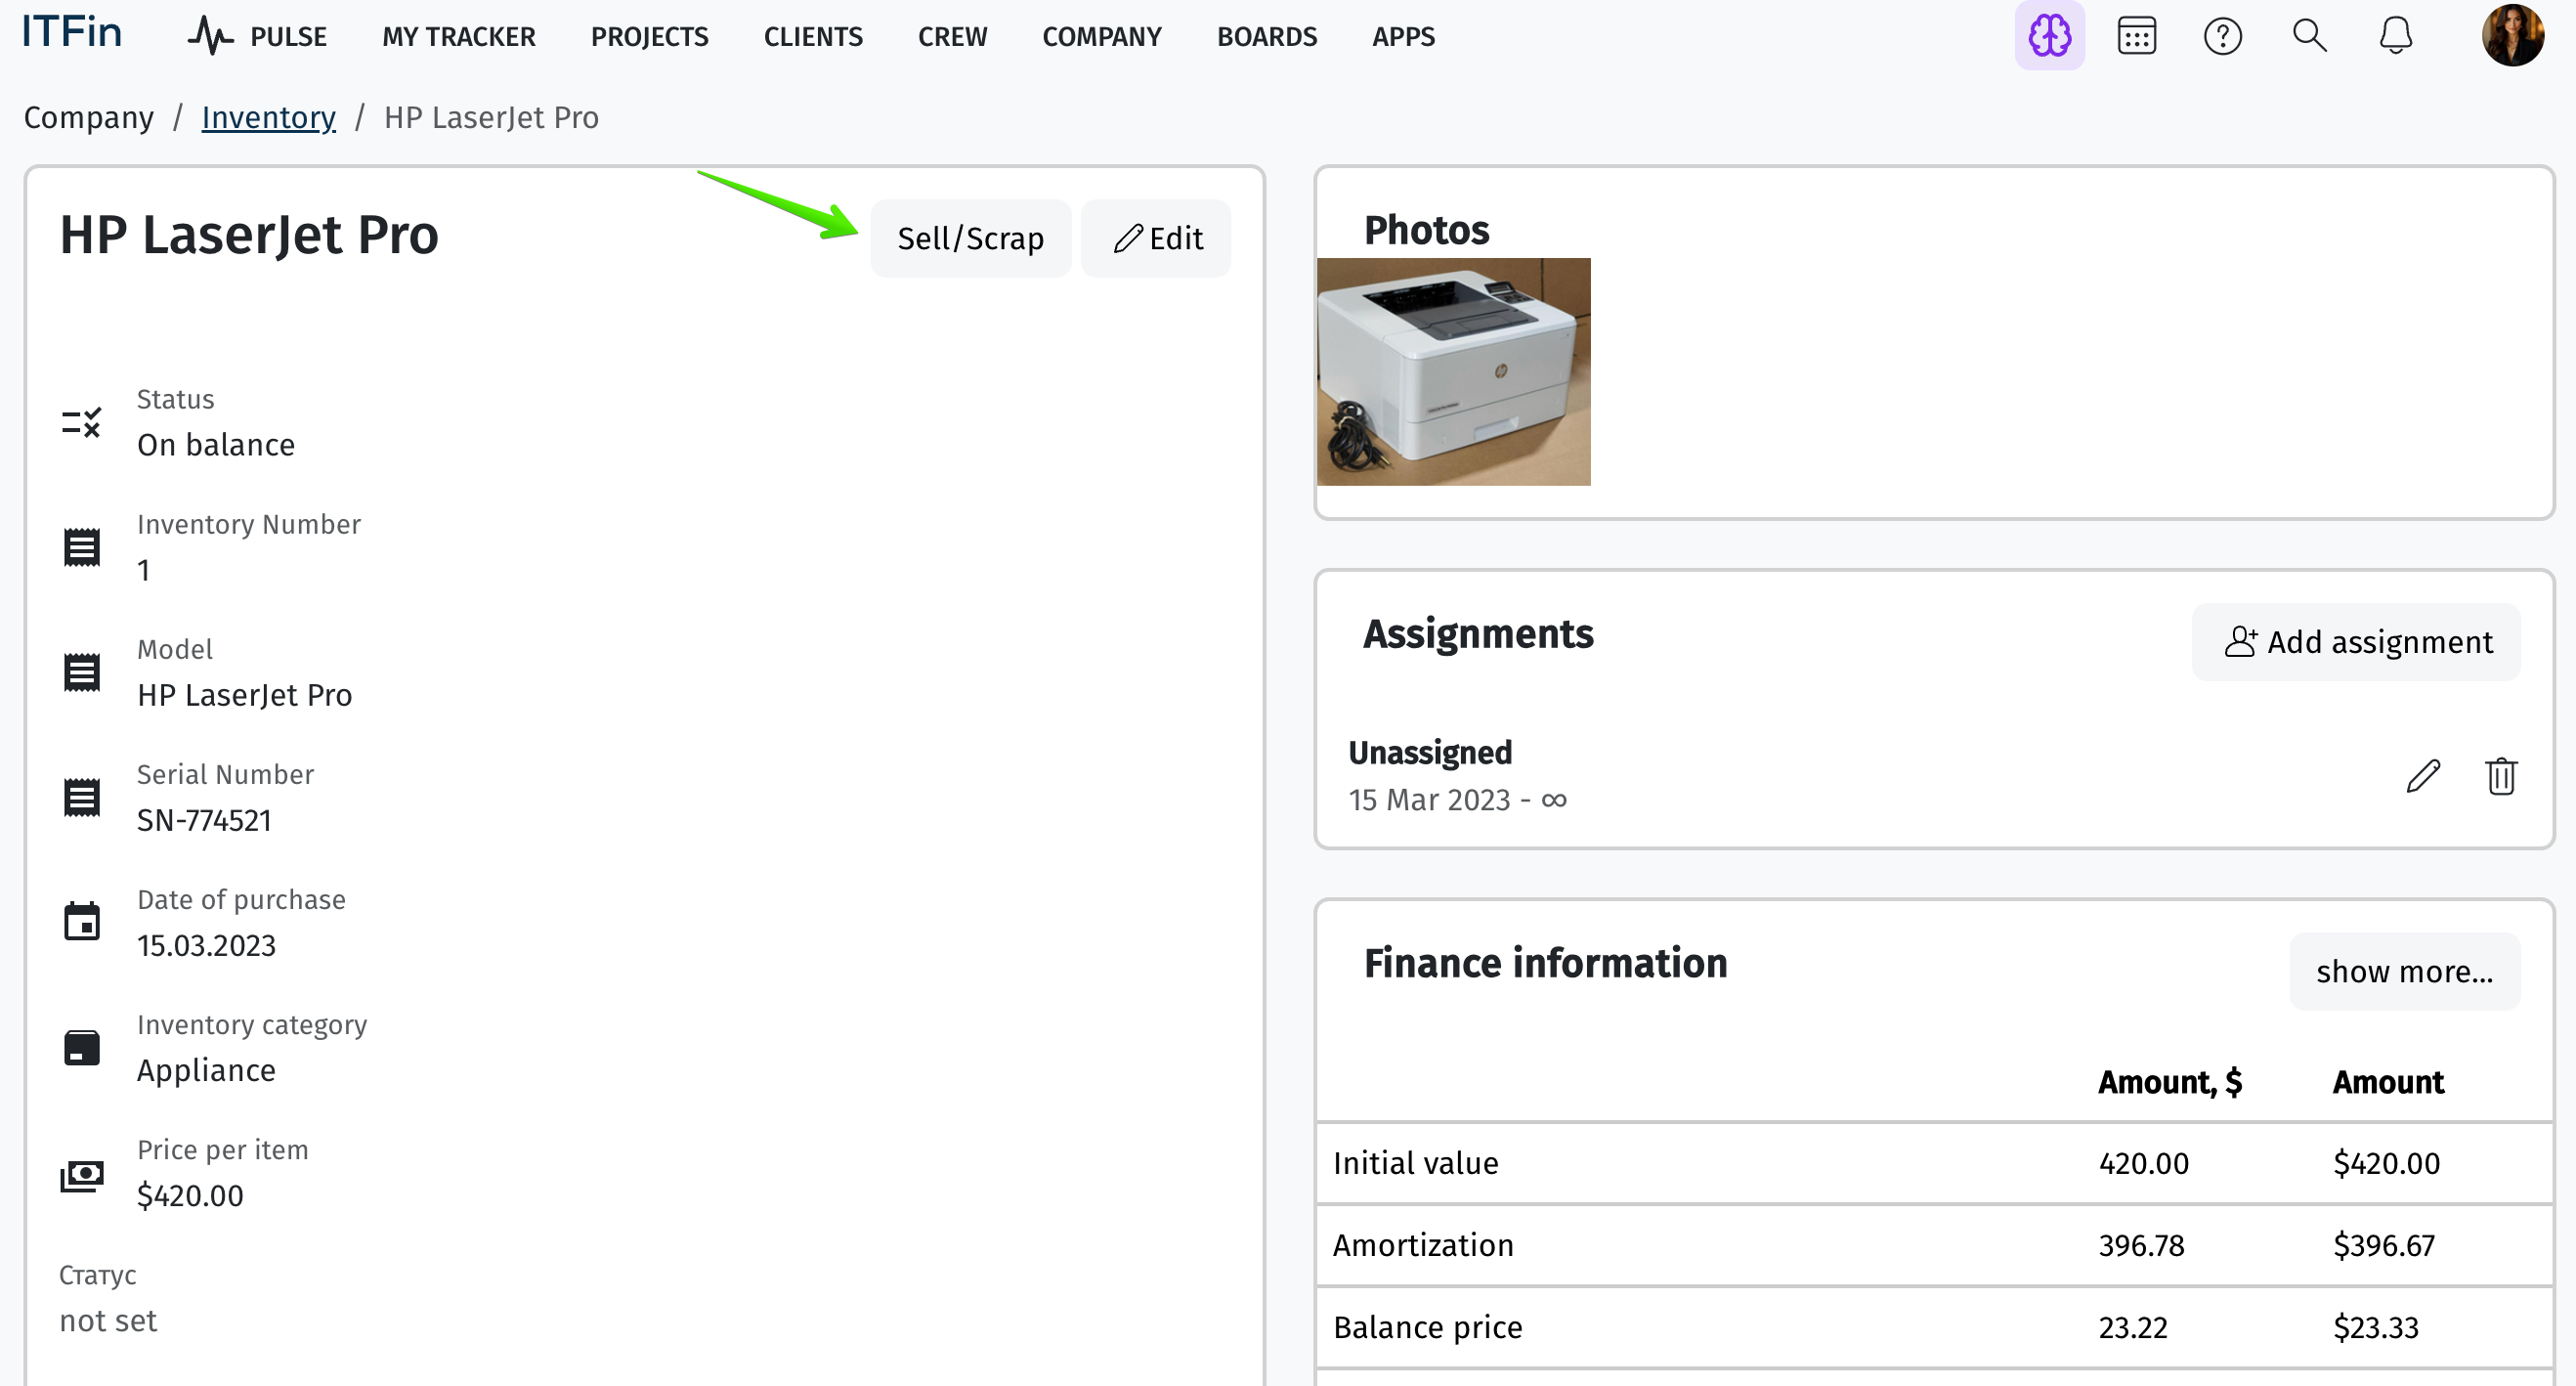Click the search magnifier icon
This screenshot has height=1386, width=2576.
2309,36
